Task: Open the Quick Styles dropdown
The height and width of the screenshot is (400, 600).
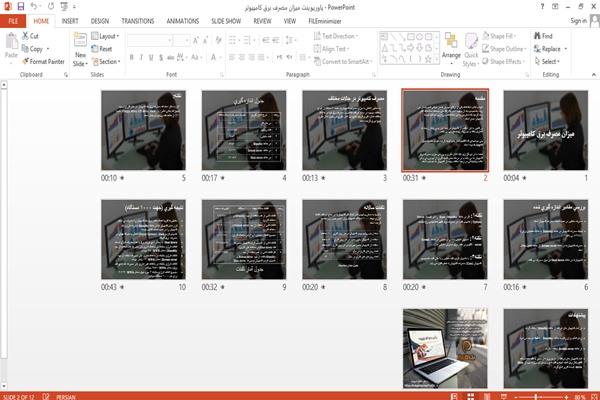Action: (x=471, y=50)
